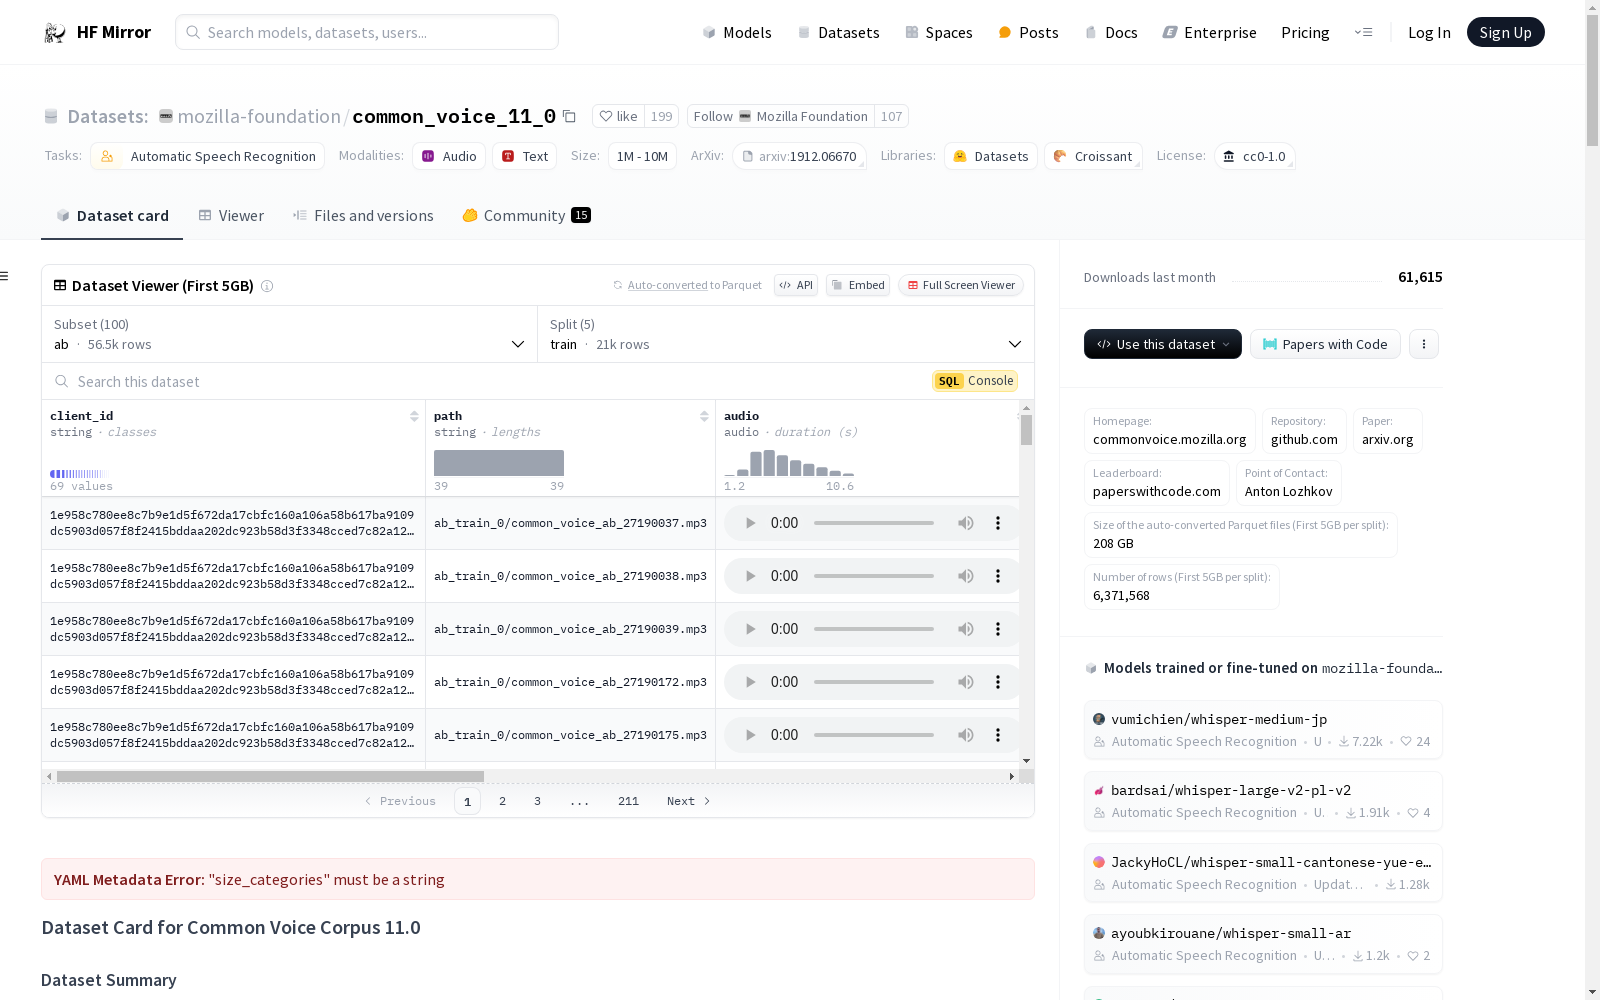
Task: Select the Automatic Speech Recognition task tag
Action: [207, 156]
